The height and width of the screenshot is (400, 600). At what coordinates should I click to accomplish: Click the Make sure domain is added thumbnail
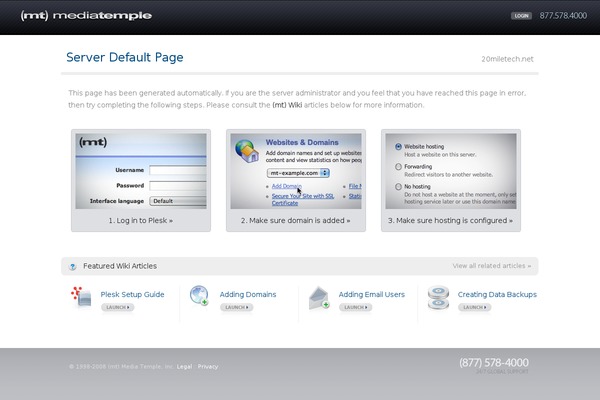pos(296,171)
